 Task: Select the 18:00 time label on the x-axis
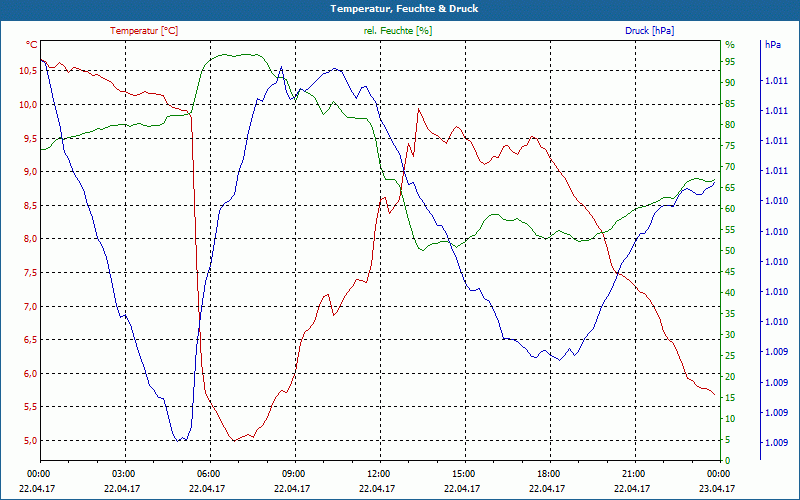(548, 474)
